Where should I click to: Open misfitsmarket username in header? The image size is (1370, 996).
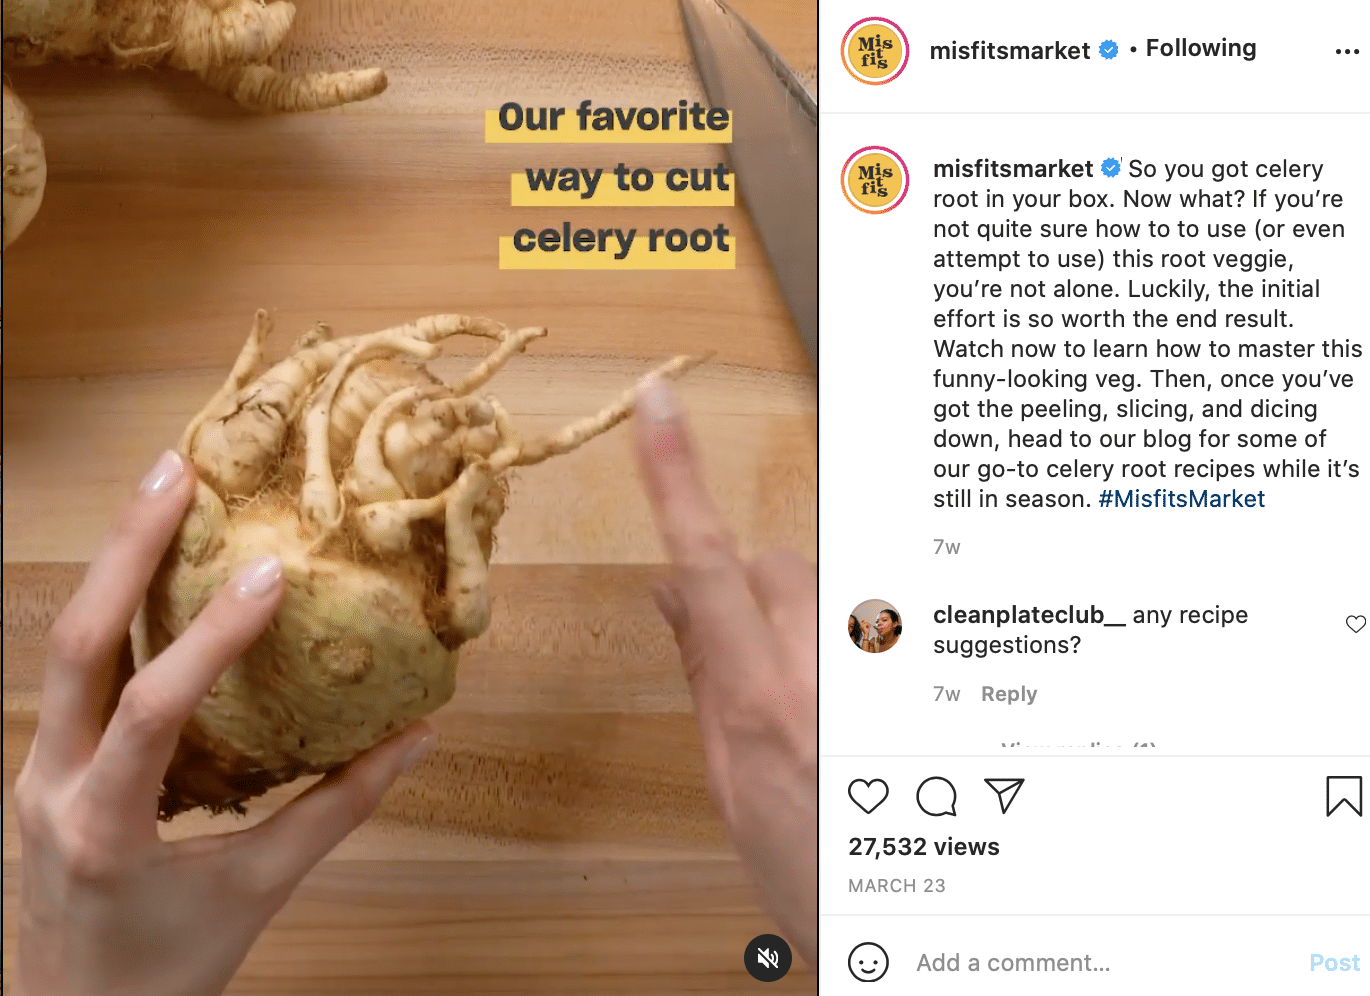tap(1010, 50)
